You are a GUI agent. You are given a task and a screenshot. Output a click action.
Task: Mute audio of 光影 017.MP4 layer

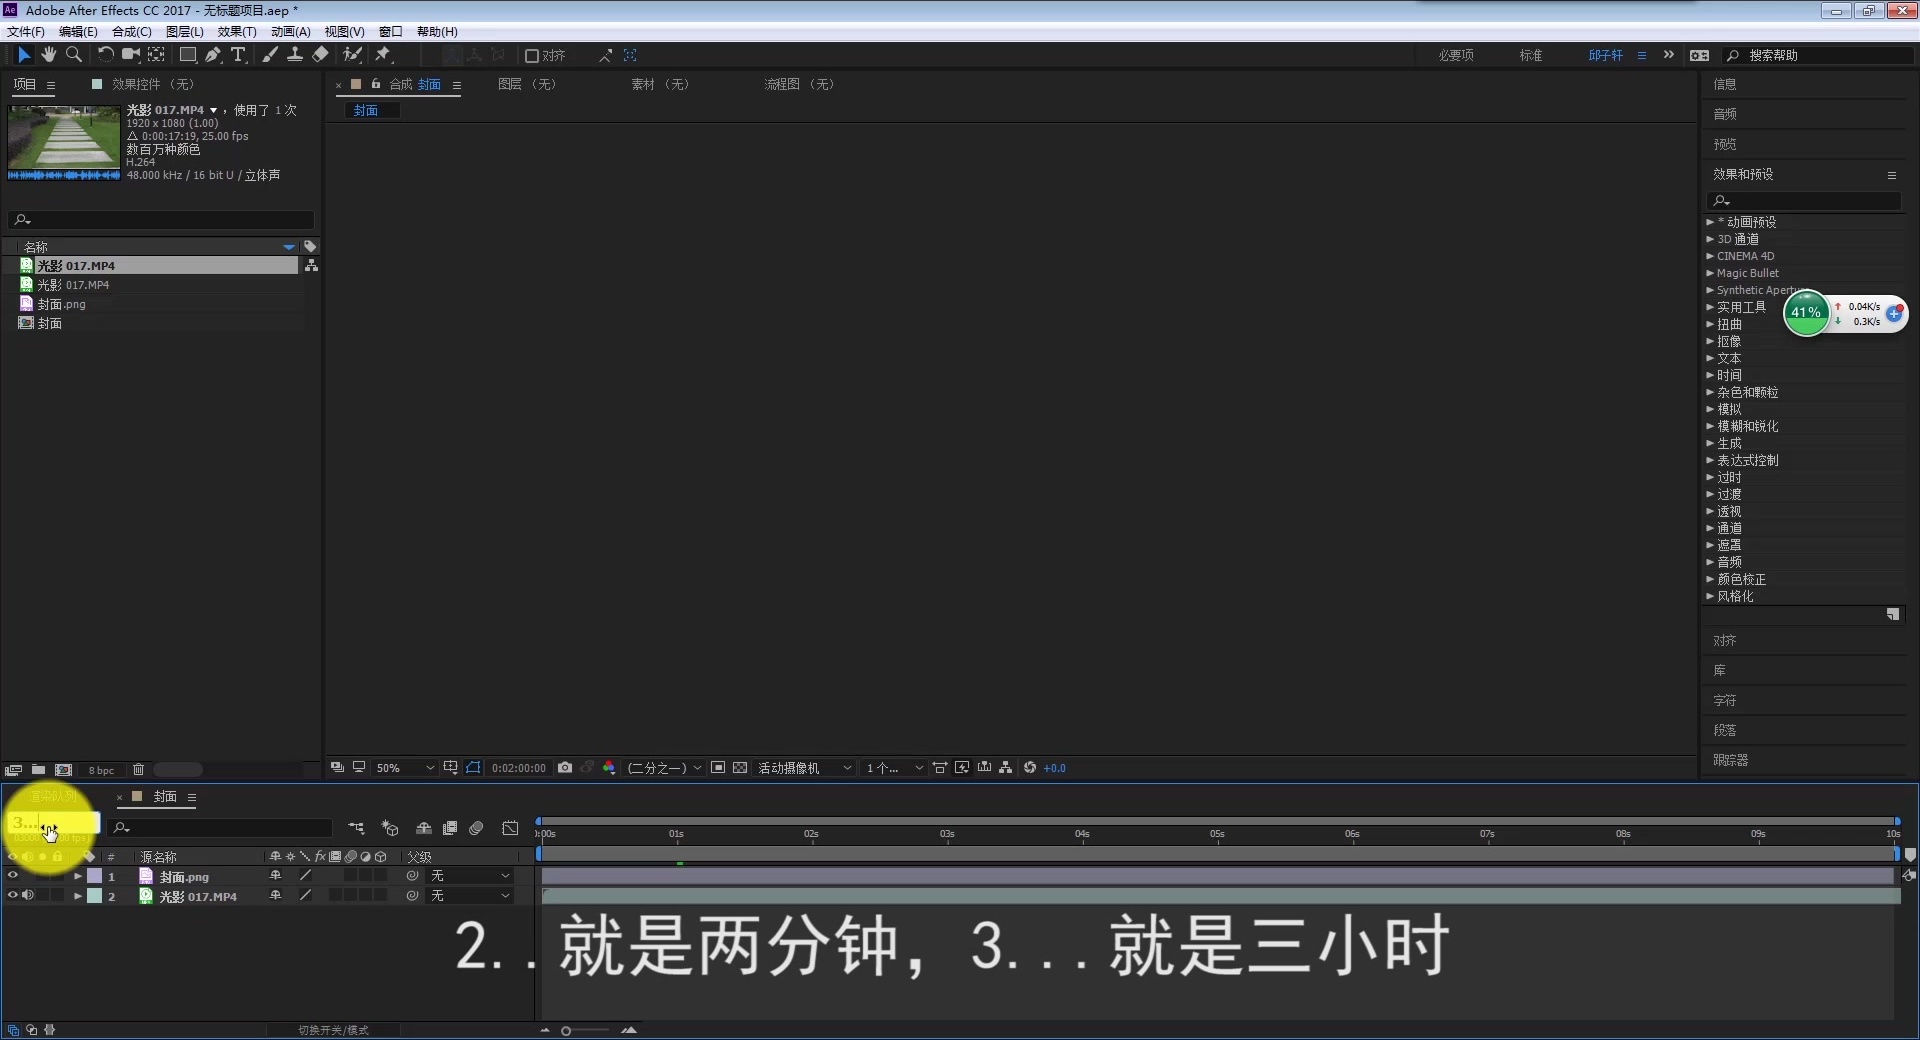coord(28,896)
